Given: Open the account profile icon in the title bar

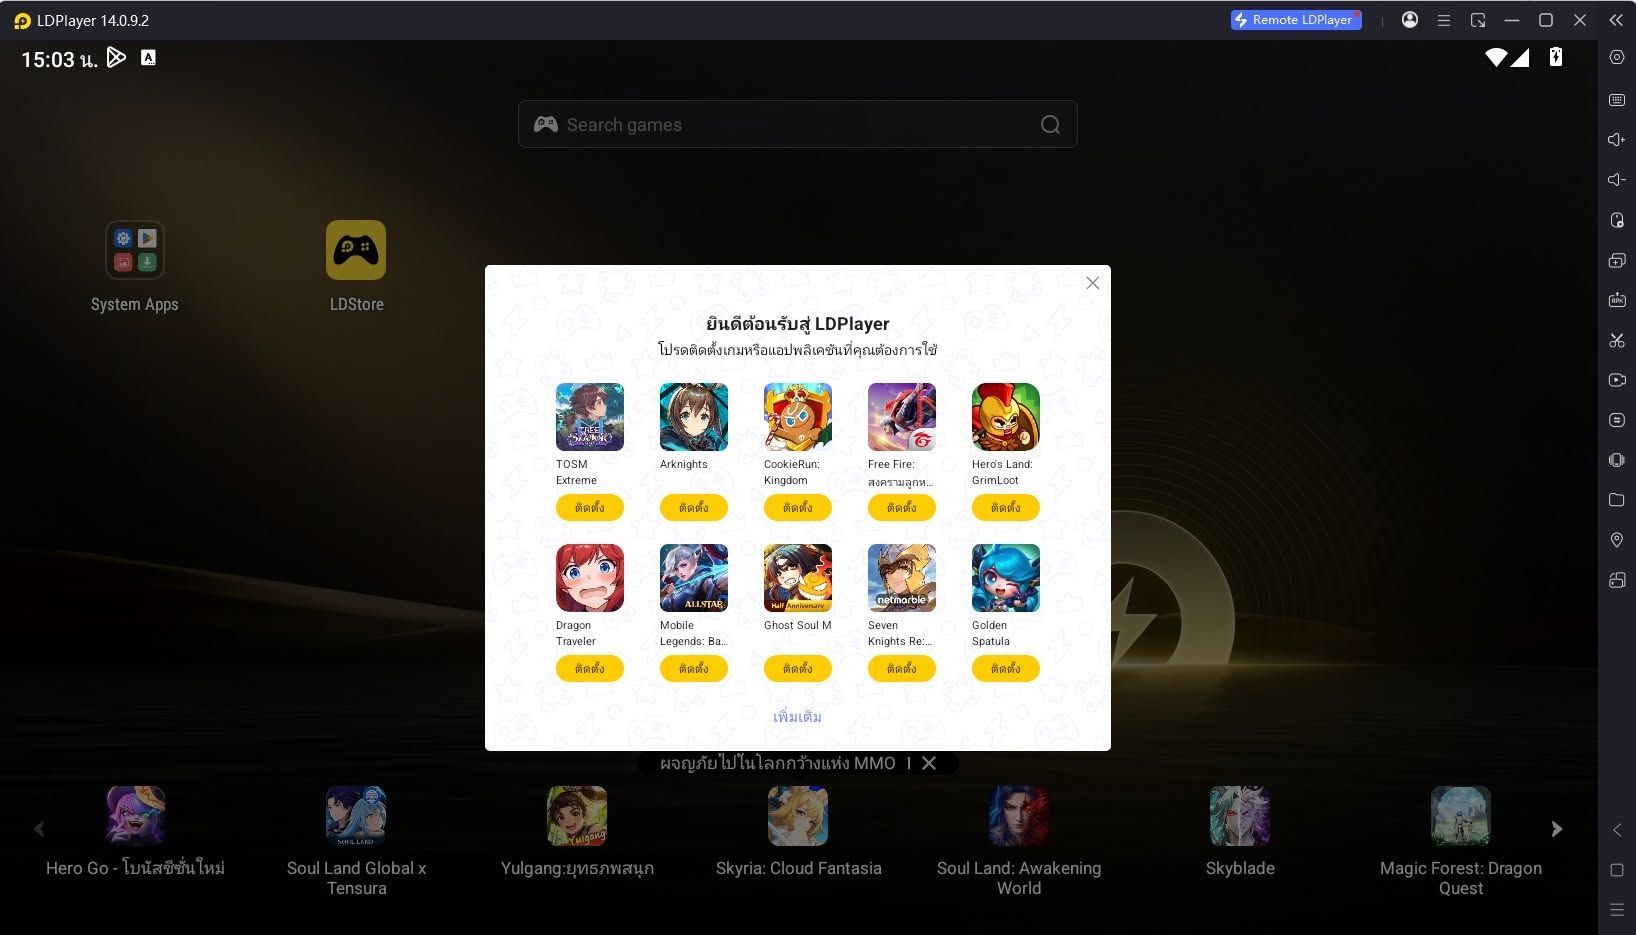Looking at the screenshot, I should (1410, 20).
